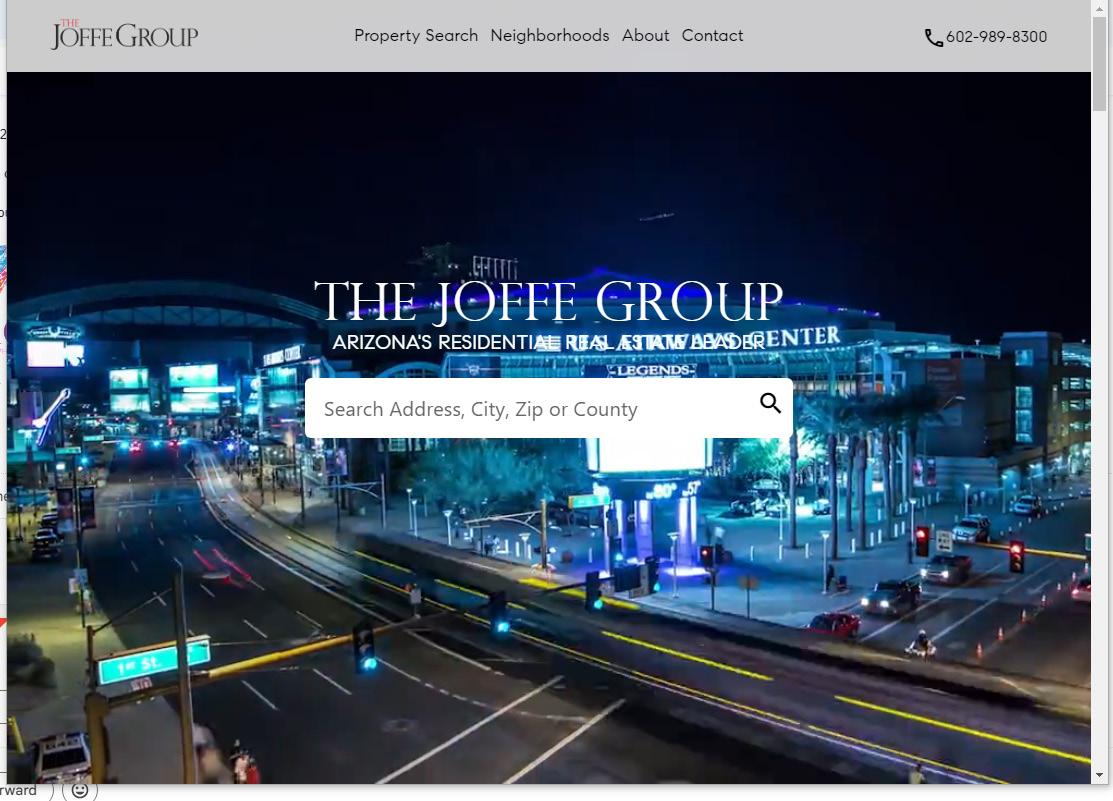This screenshot has height=801, width=1113.
Task: Click the page's vertical scrollbar thumb
Action: coord(1100,62)
